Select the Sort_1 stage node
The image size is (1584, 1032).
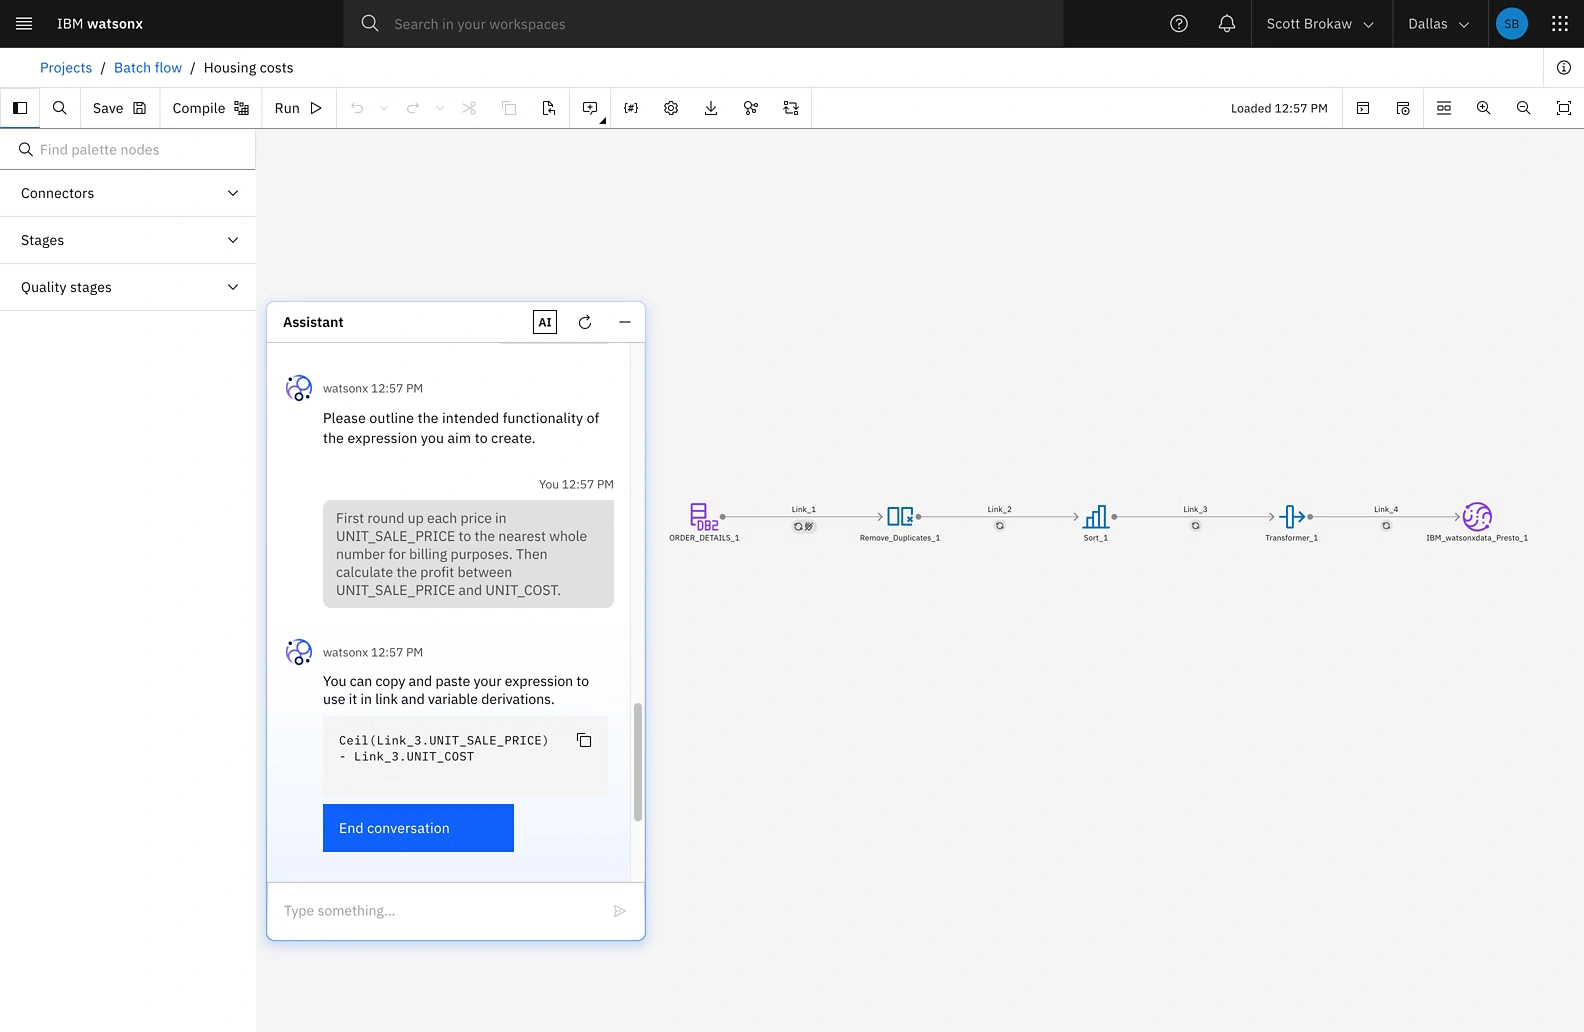click(1096, 517)
